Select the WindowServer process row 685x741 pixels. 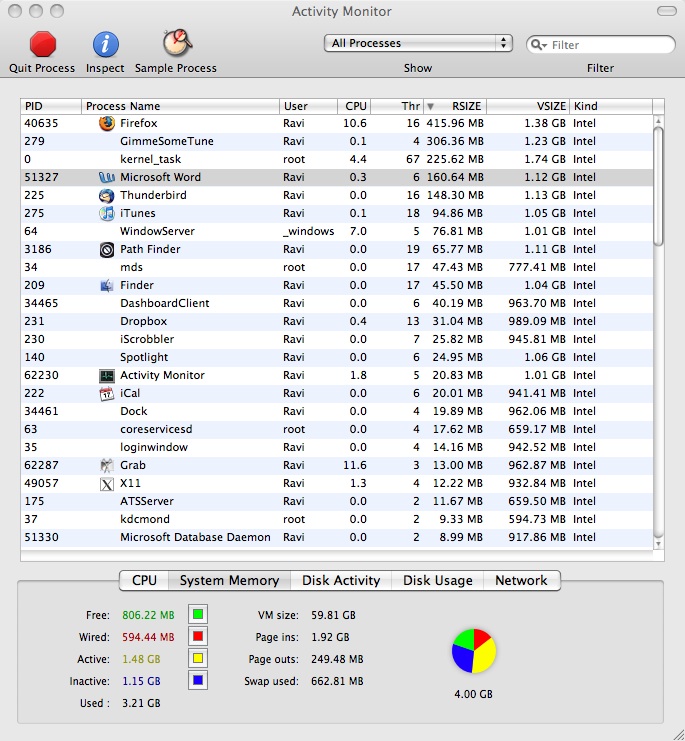pos(337,232)
